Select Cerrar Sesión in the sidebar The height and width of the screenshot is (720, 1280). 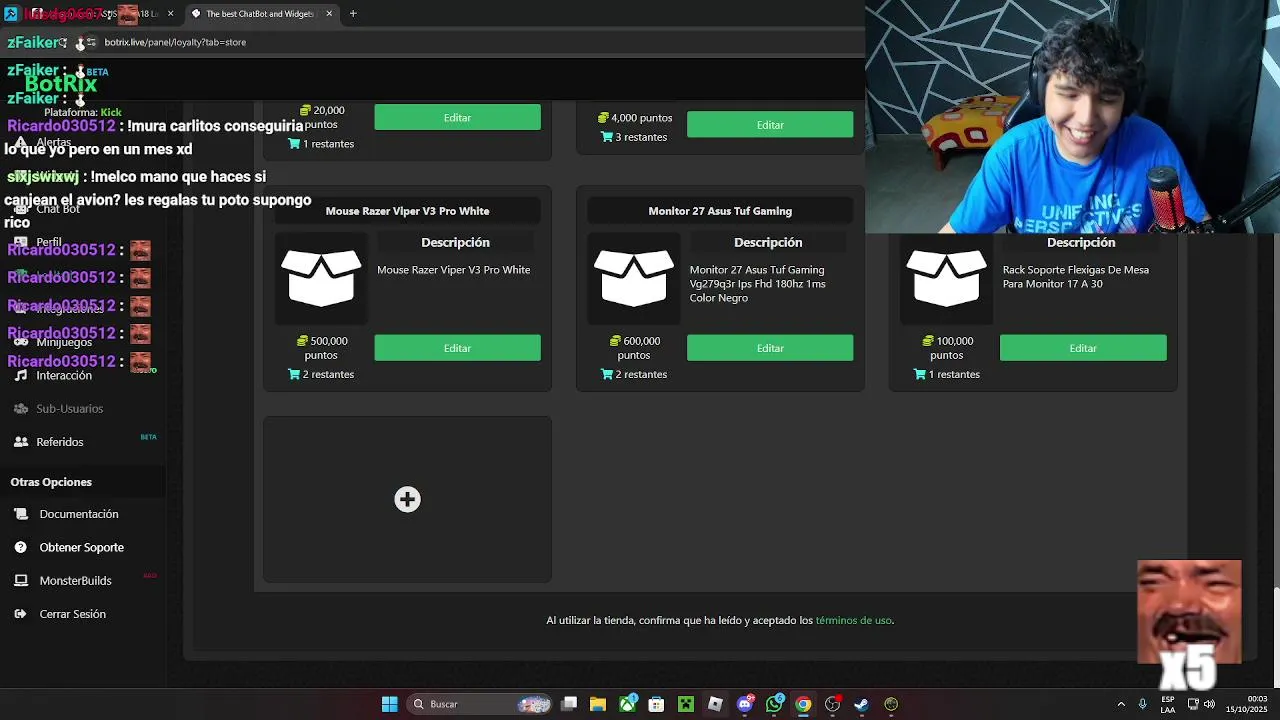(x=72, y=614)
